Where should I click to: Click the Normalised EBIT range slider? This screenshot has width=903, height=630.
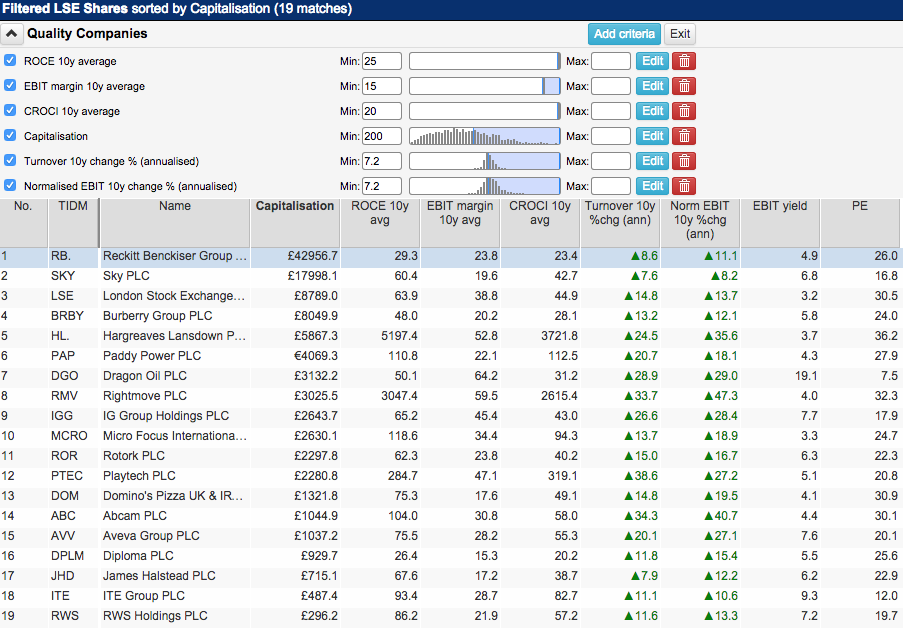tap(484, 186)
